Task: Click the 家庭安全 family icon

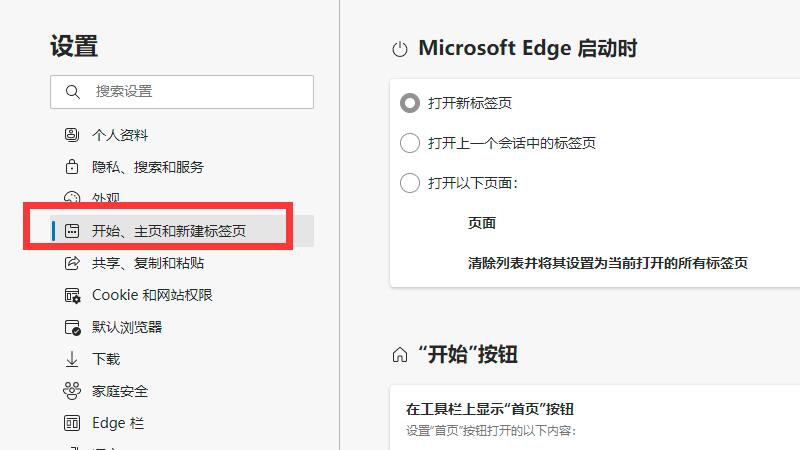Action: click(x=72, y=391)
